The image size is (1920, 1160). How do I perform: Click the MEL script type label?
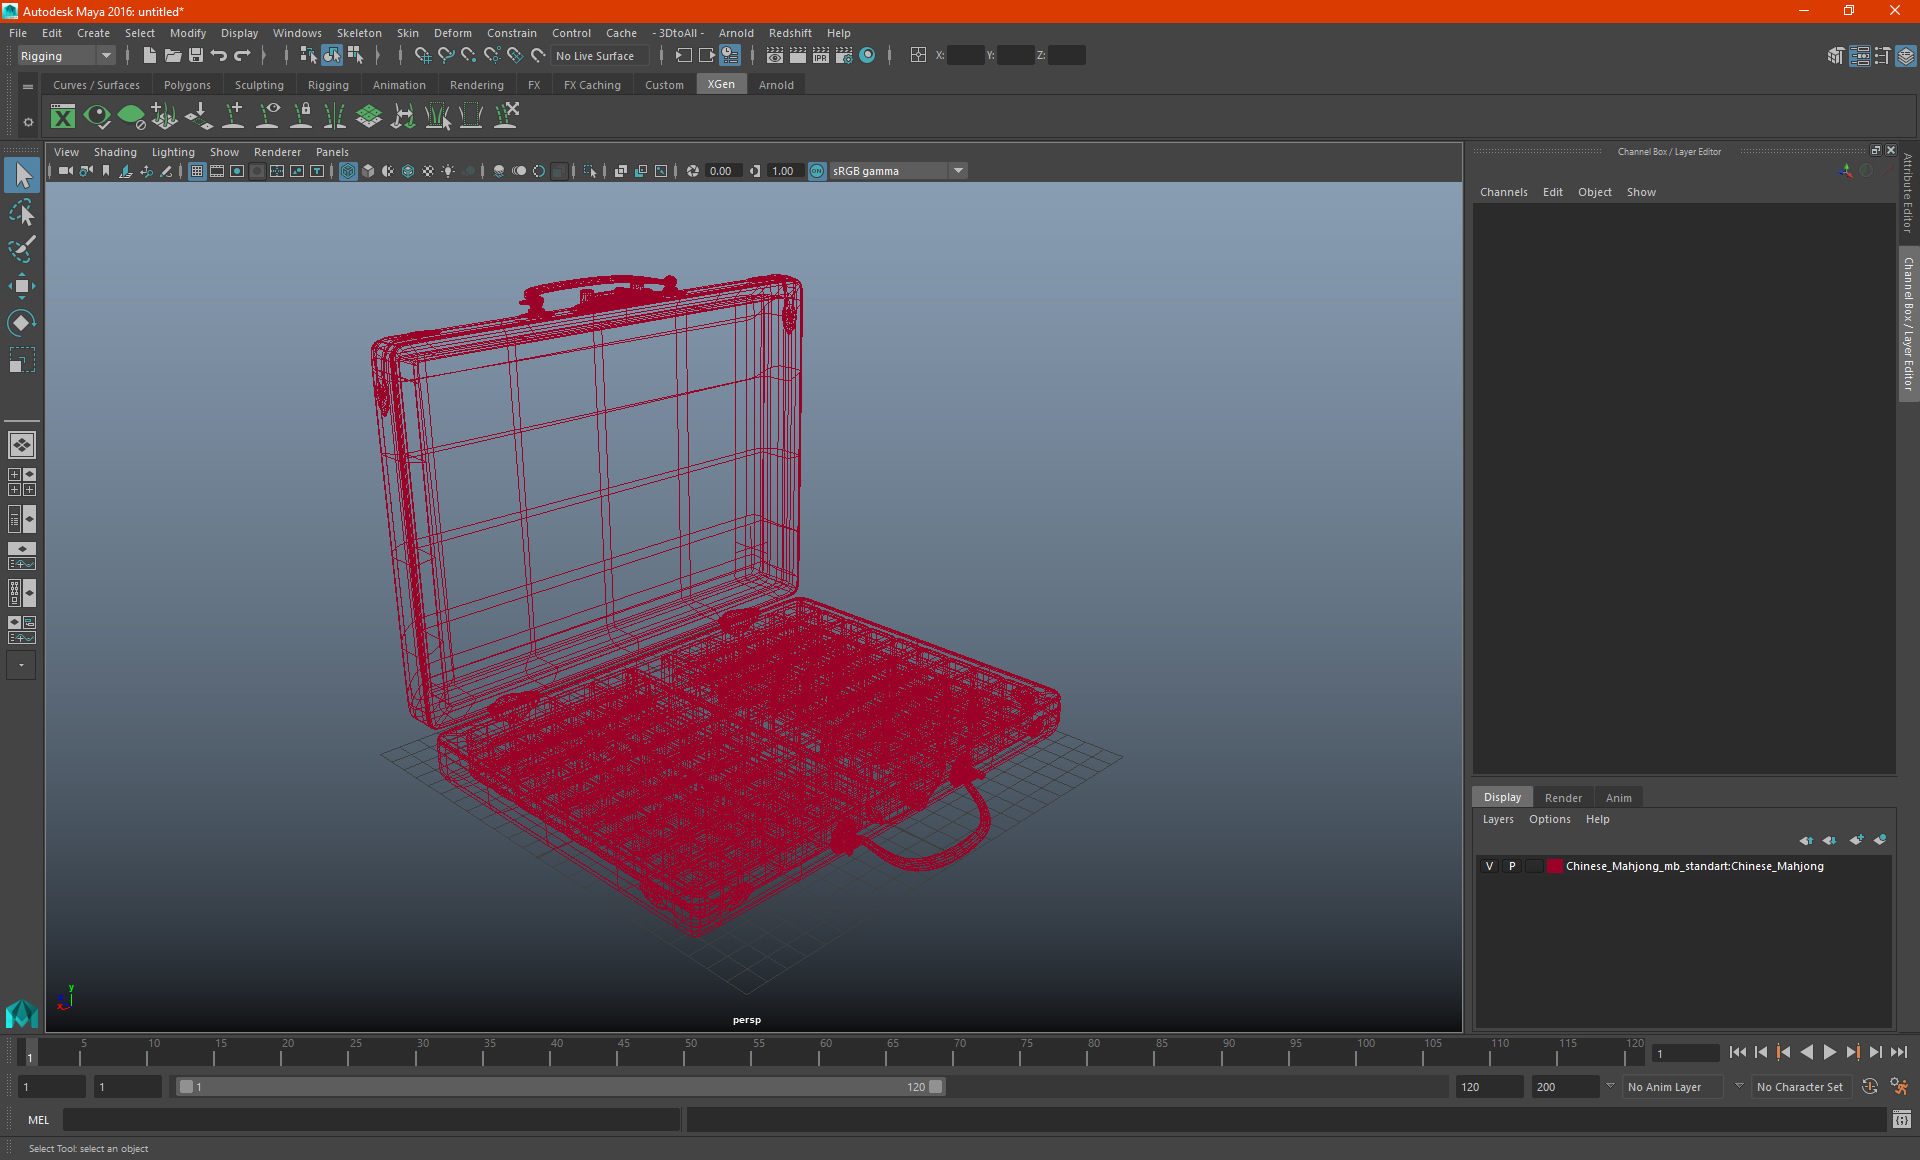click(39, 1120)
